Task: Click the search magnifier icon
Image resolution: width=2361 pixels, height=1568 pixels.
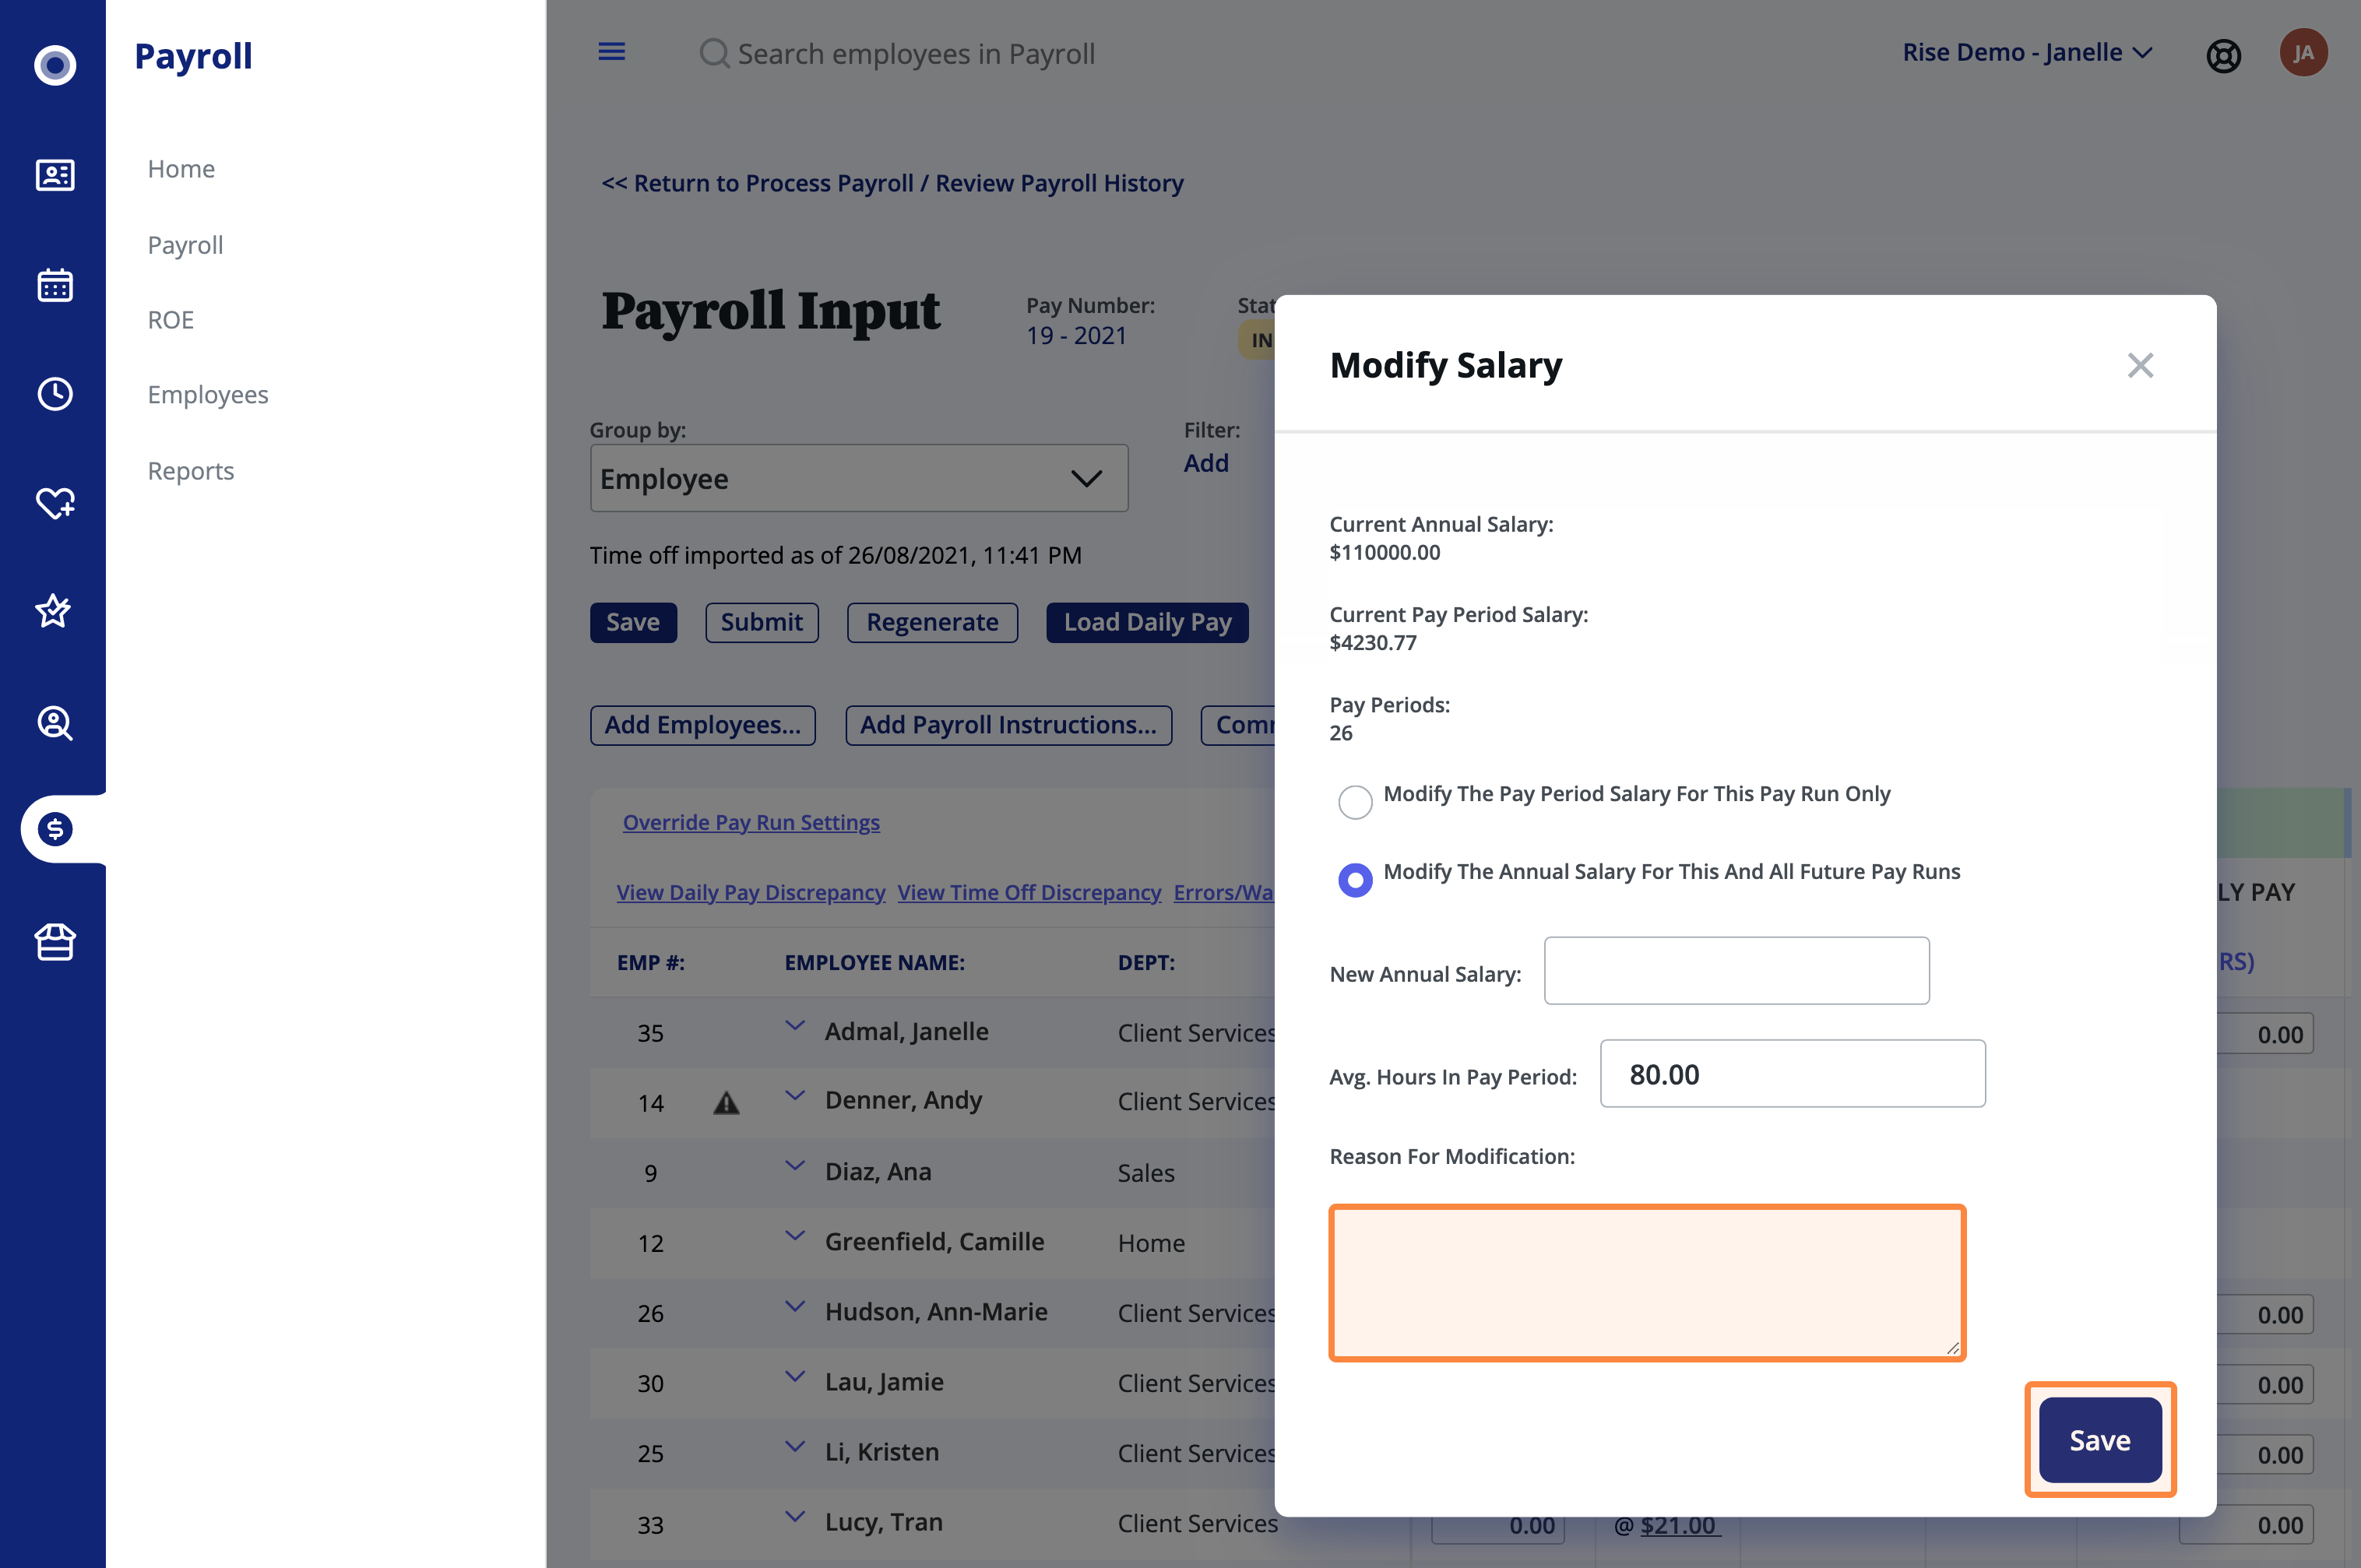Action: [x=714, y=53]
